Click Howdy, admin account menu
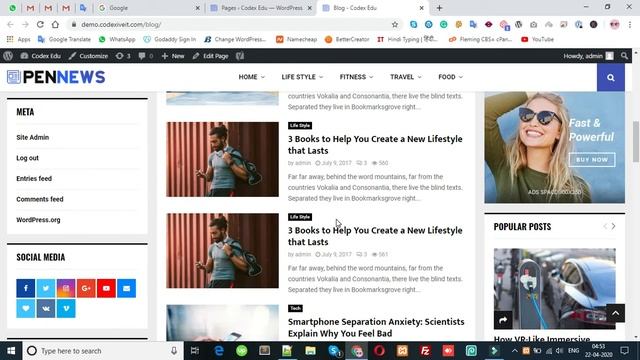Screen dimensions: 640x360 point(588,56)
